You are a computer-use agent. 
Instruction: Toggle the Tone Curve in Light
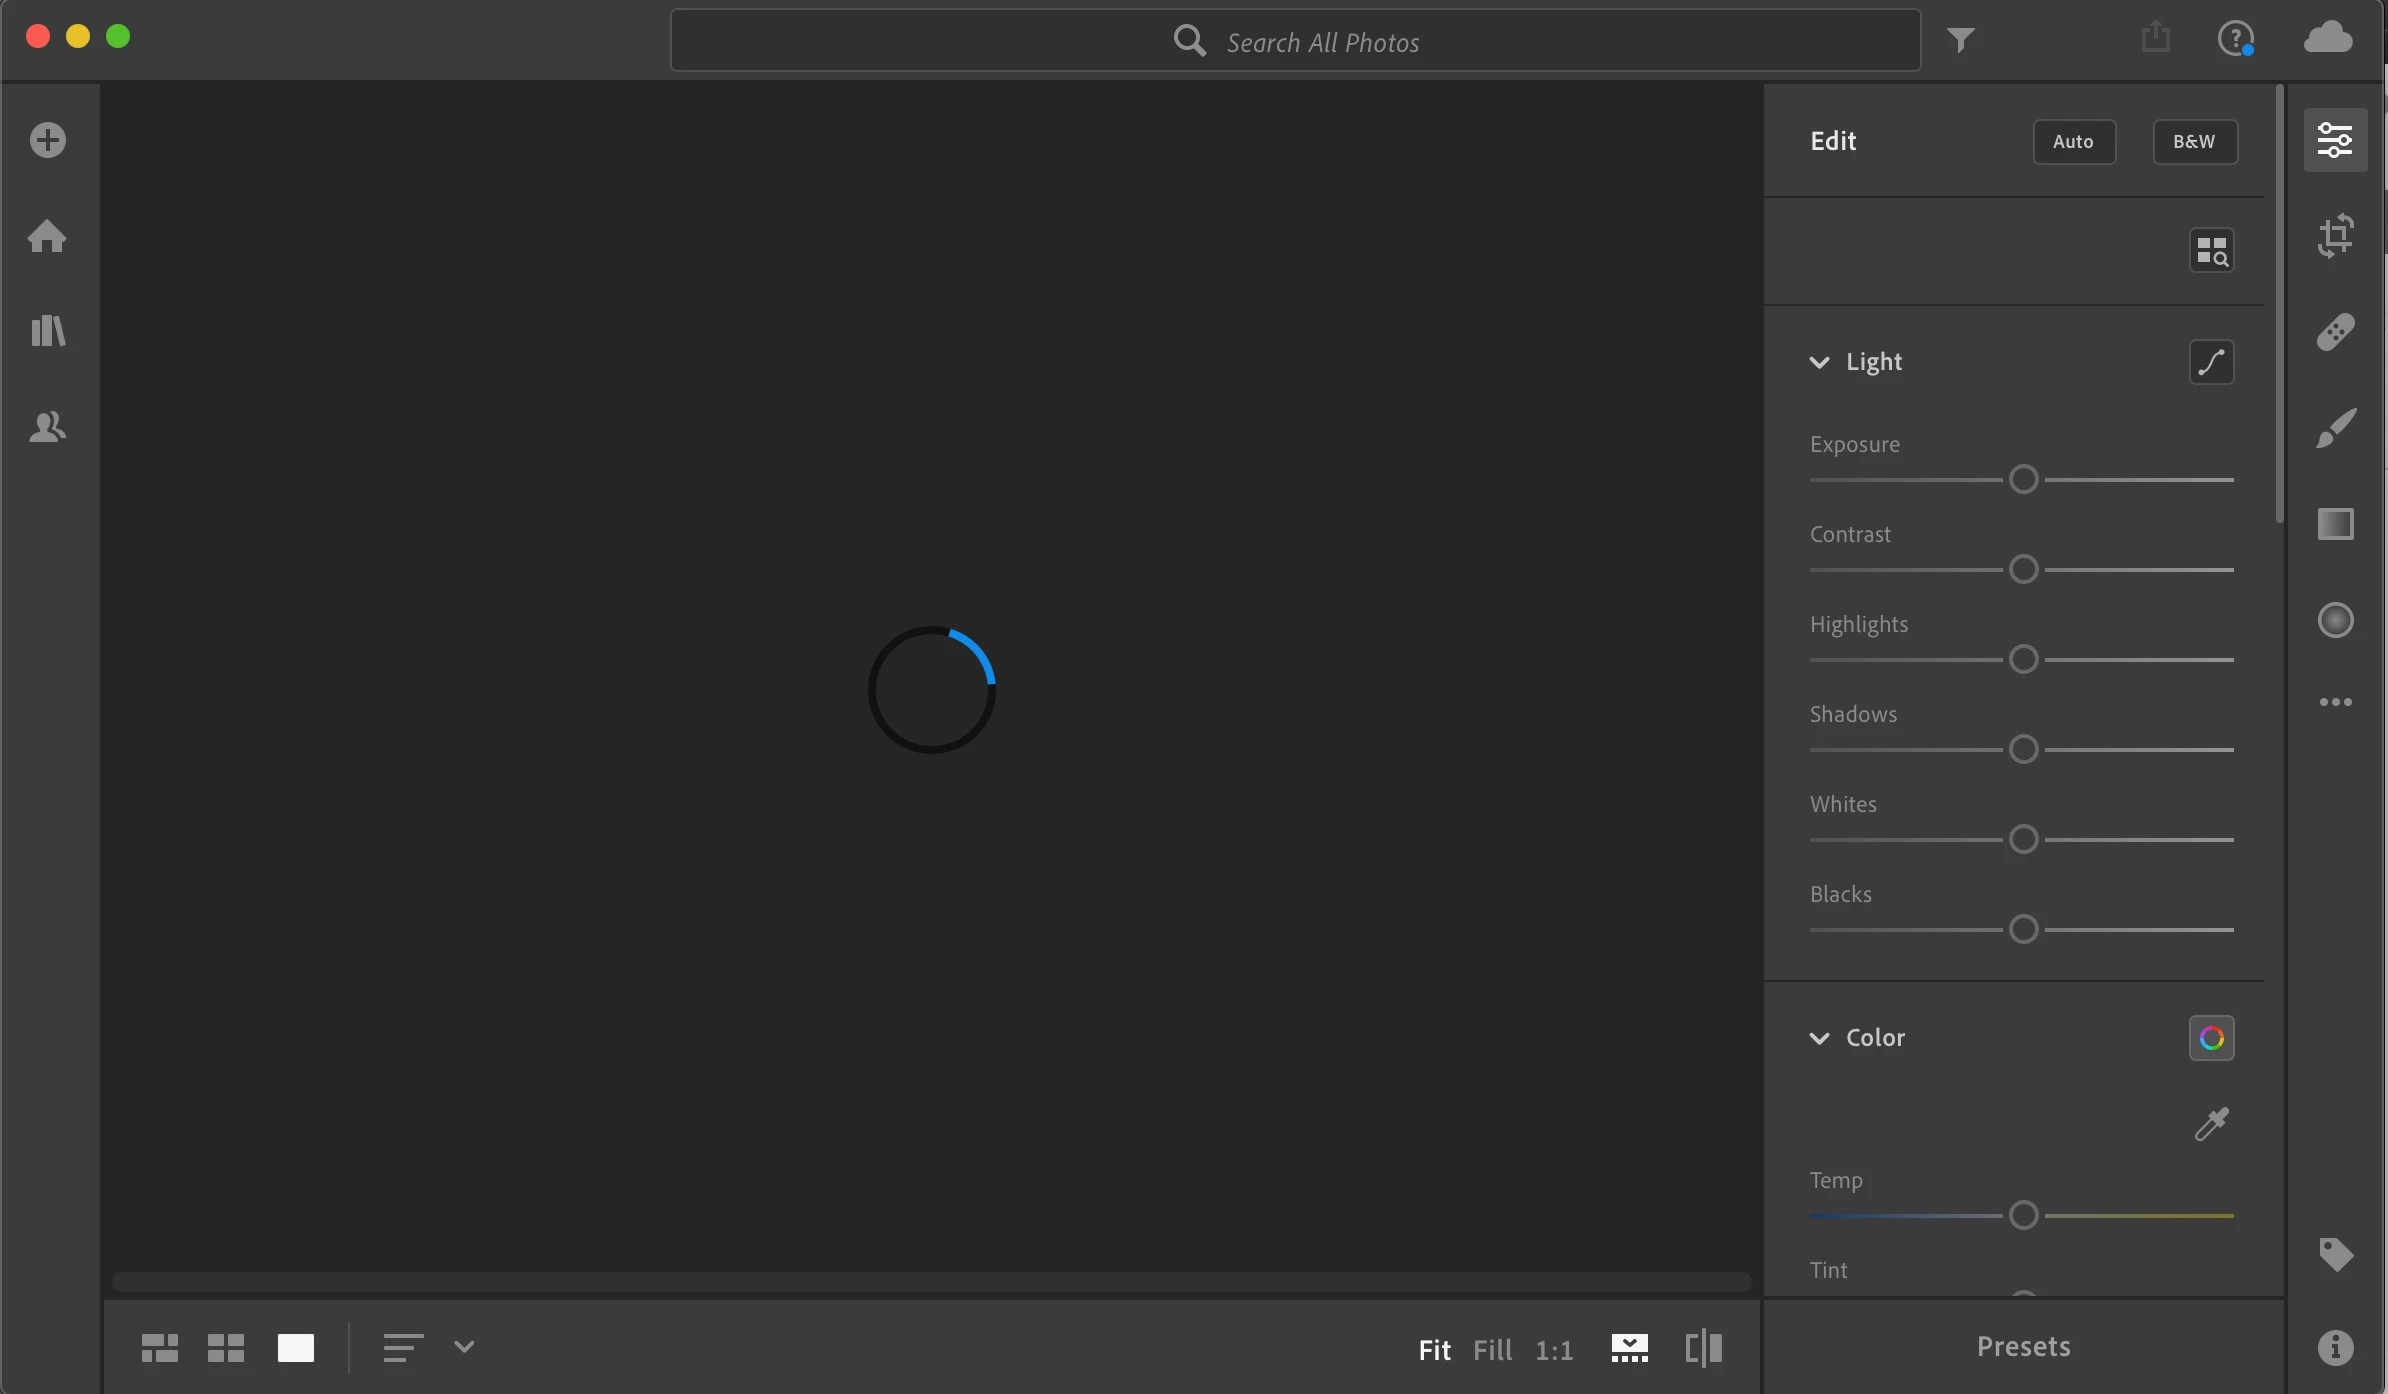(x=2211, y=362)
